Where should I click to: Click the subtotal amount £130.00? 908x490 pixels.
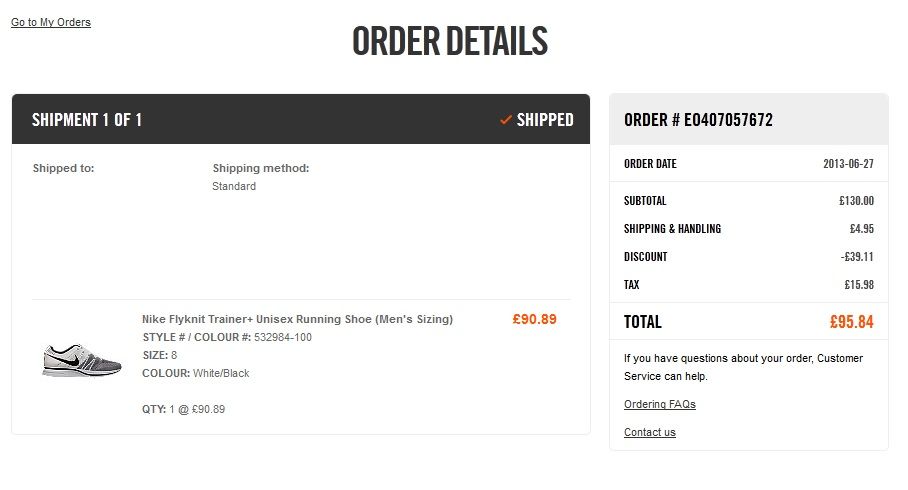point(856,200)
